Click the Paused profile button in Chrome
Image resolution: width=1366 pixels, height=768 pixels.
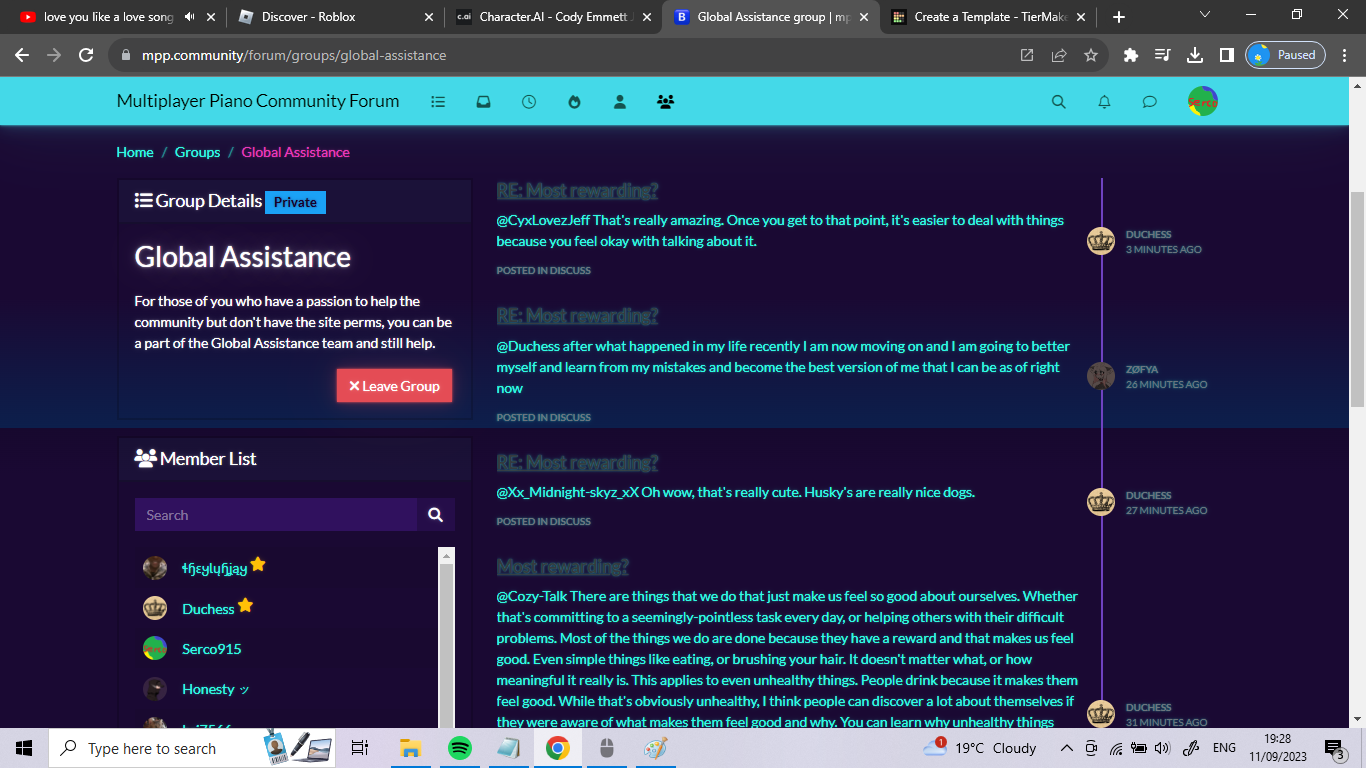click(1286, 55)
